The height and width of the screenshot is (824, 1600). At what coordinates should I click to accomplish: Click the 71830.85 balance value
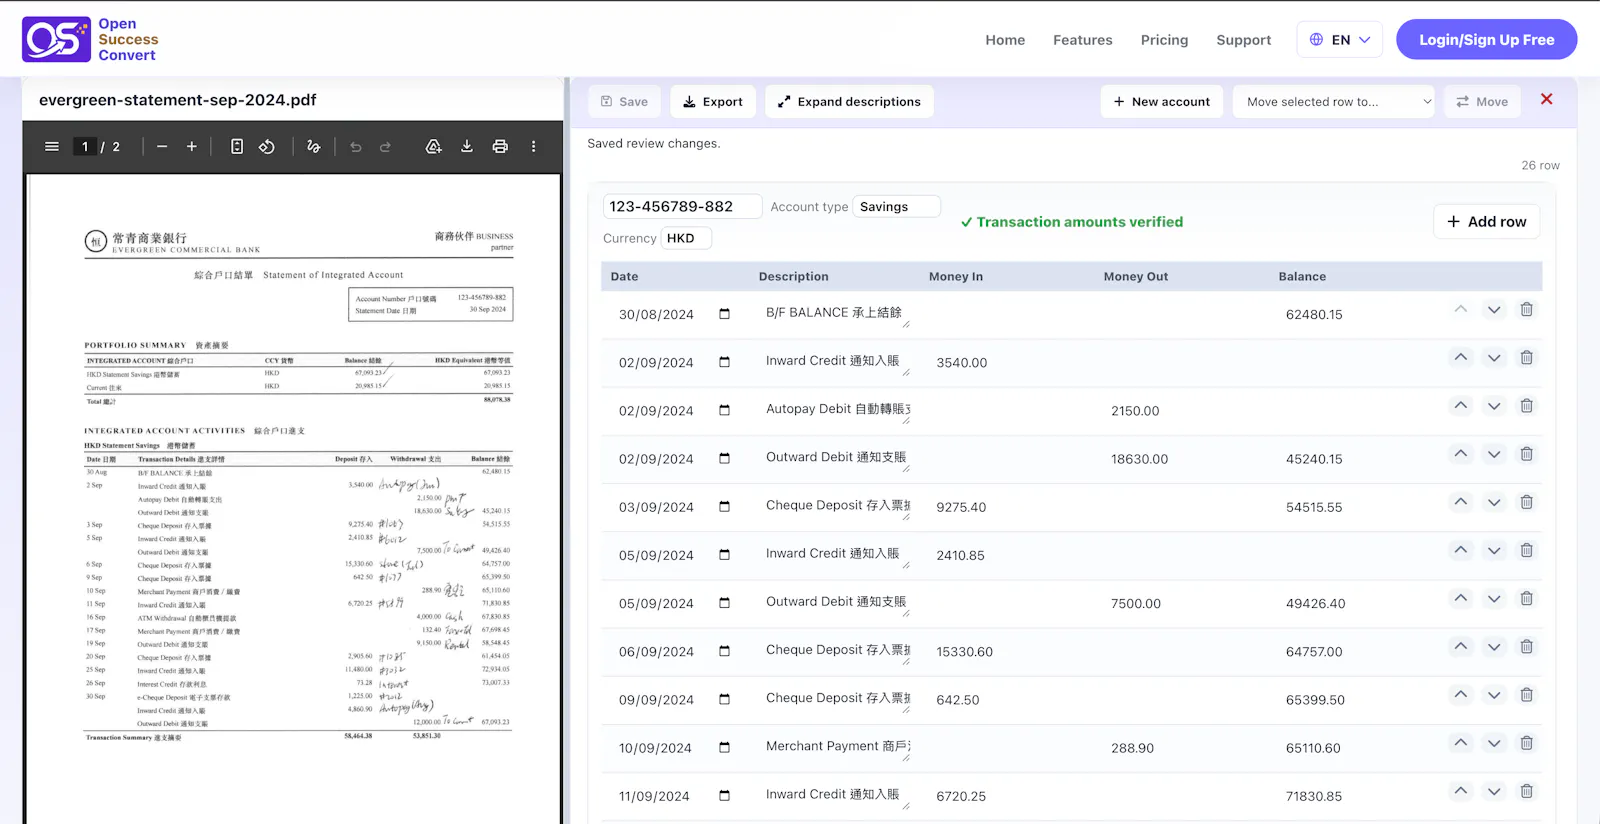click(x=1314, y=796)
